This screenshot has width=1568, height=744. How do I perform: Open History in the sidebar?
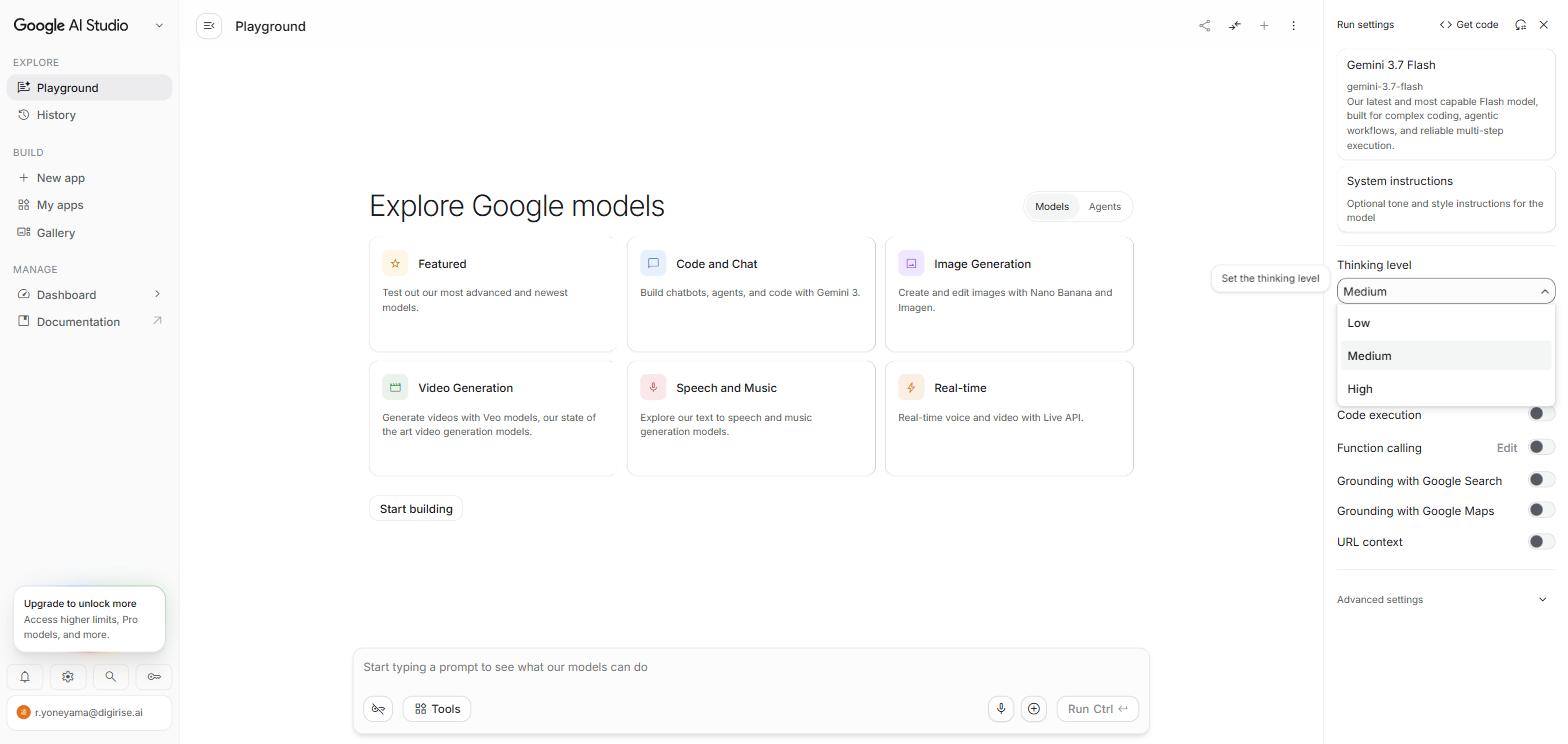pyautogui.click(x=89, y=115)
